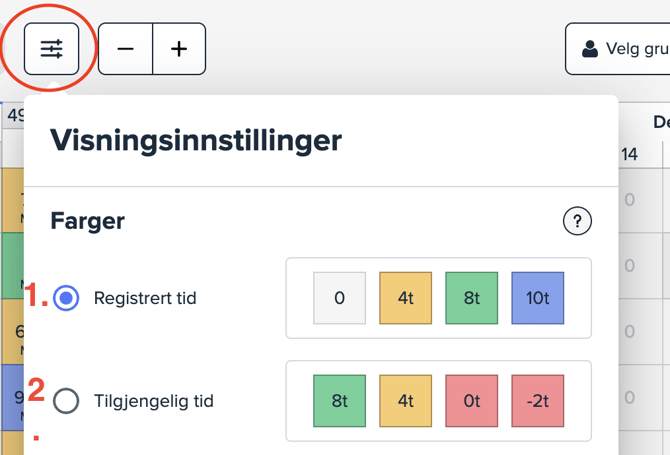The height and width of the screenshot is (455, 670).
Task: Click the green 8t registered swatch
Action: [471, 298]
